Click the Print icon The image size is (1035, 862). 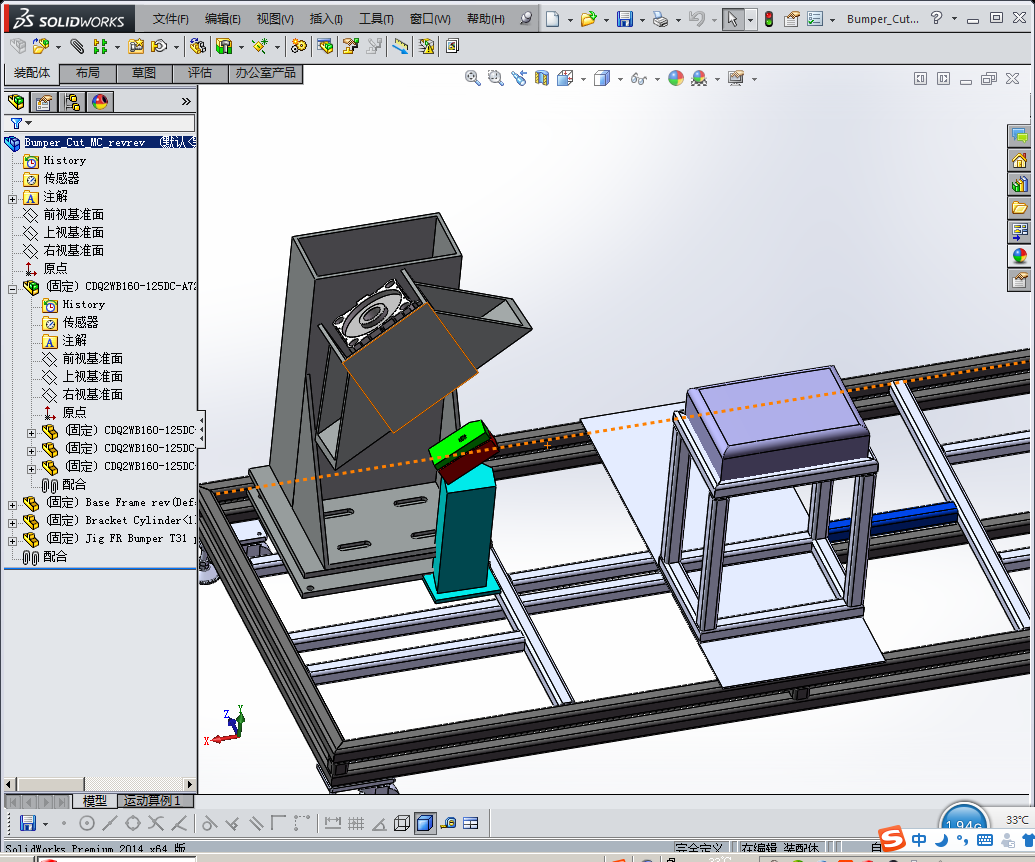pyautogui.click(x=660, y=19)
